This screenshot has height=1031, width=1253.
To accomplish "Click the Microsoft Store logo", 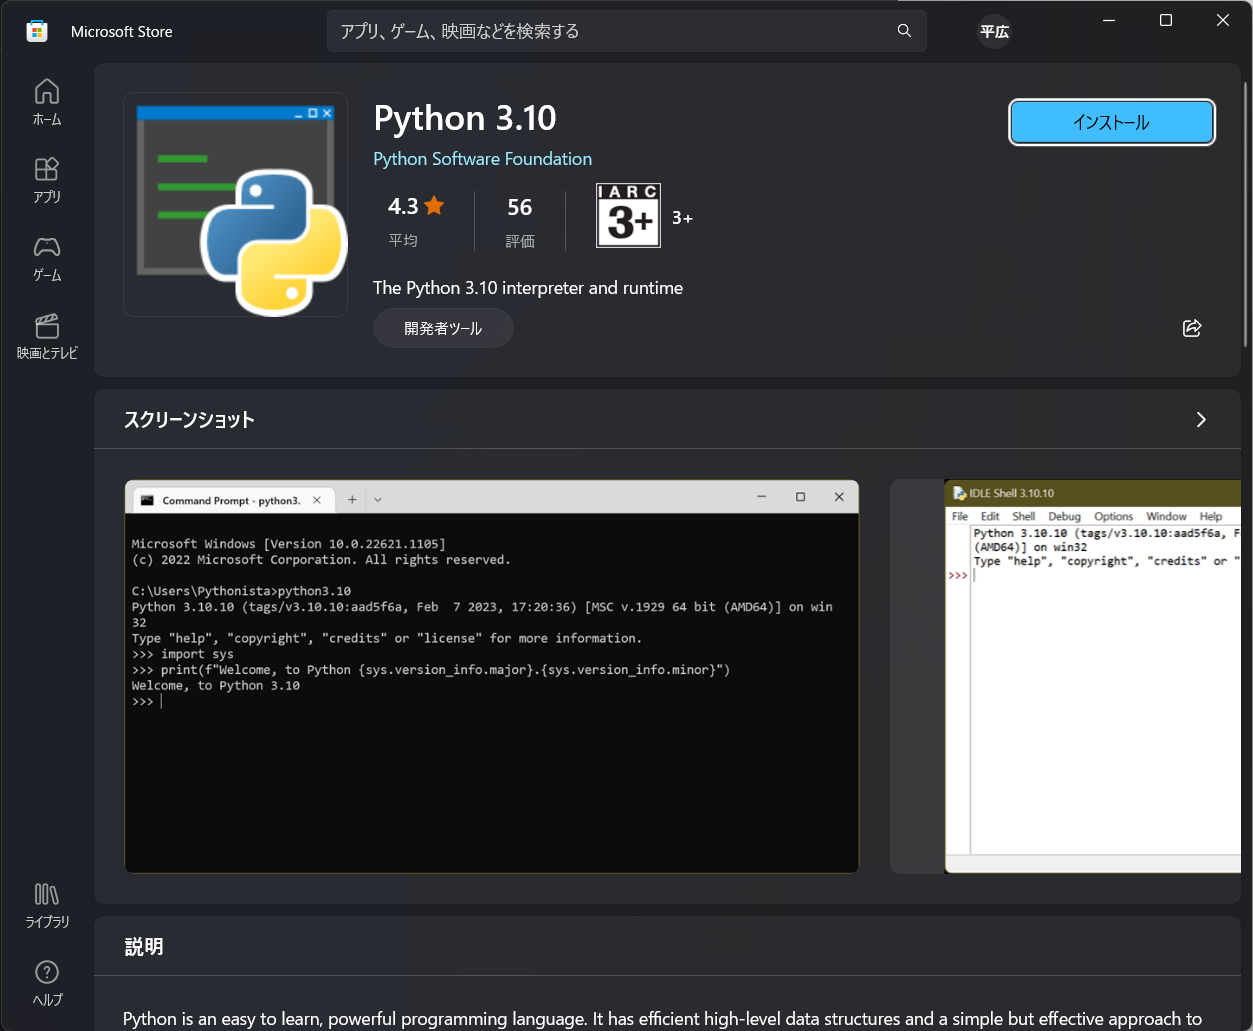I will point(37,31).
